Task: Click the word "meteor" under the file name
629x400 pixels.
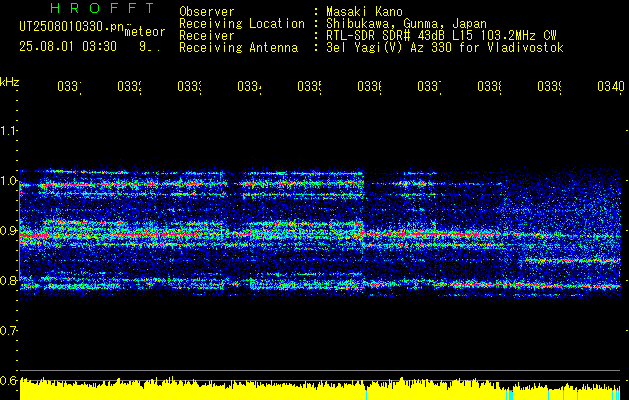Action: (145, 32)
